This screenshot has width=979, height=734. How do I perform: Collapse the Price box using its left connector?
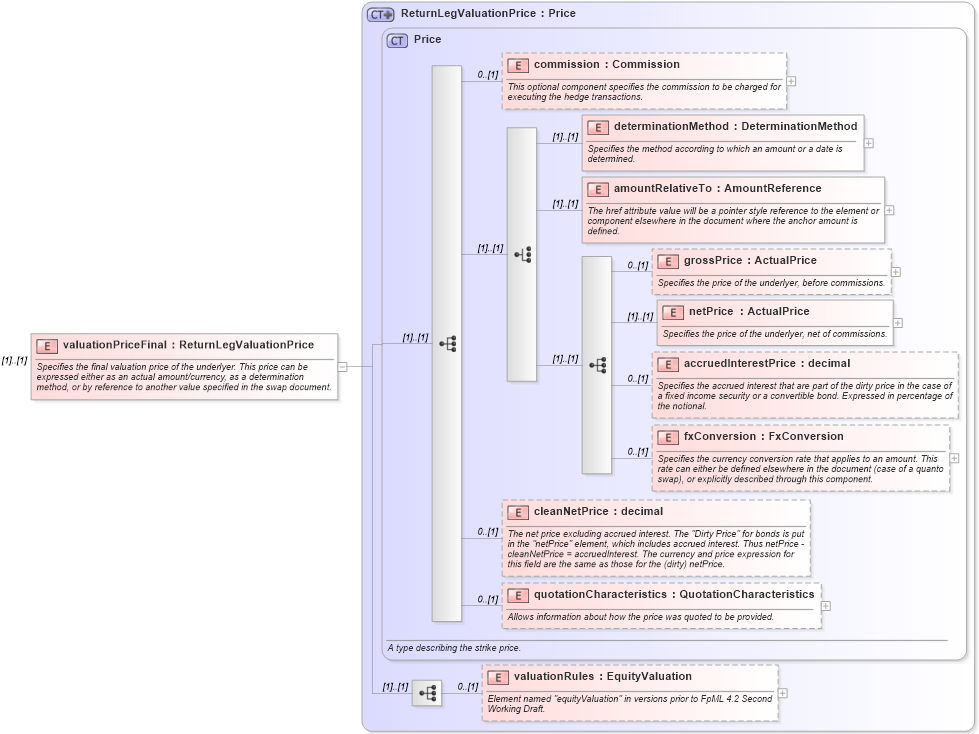343,366
